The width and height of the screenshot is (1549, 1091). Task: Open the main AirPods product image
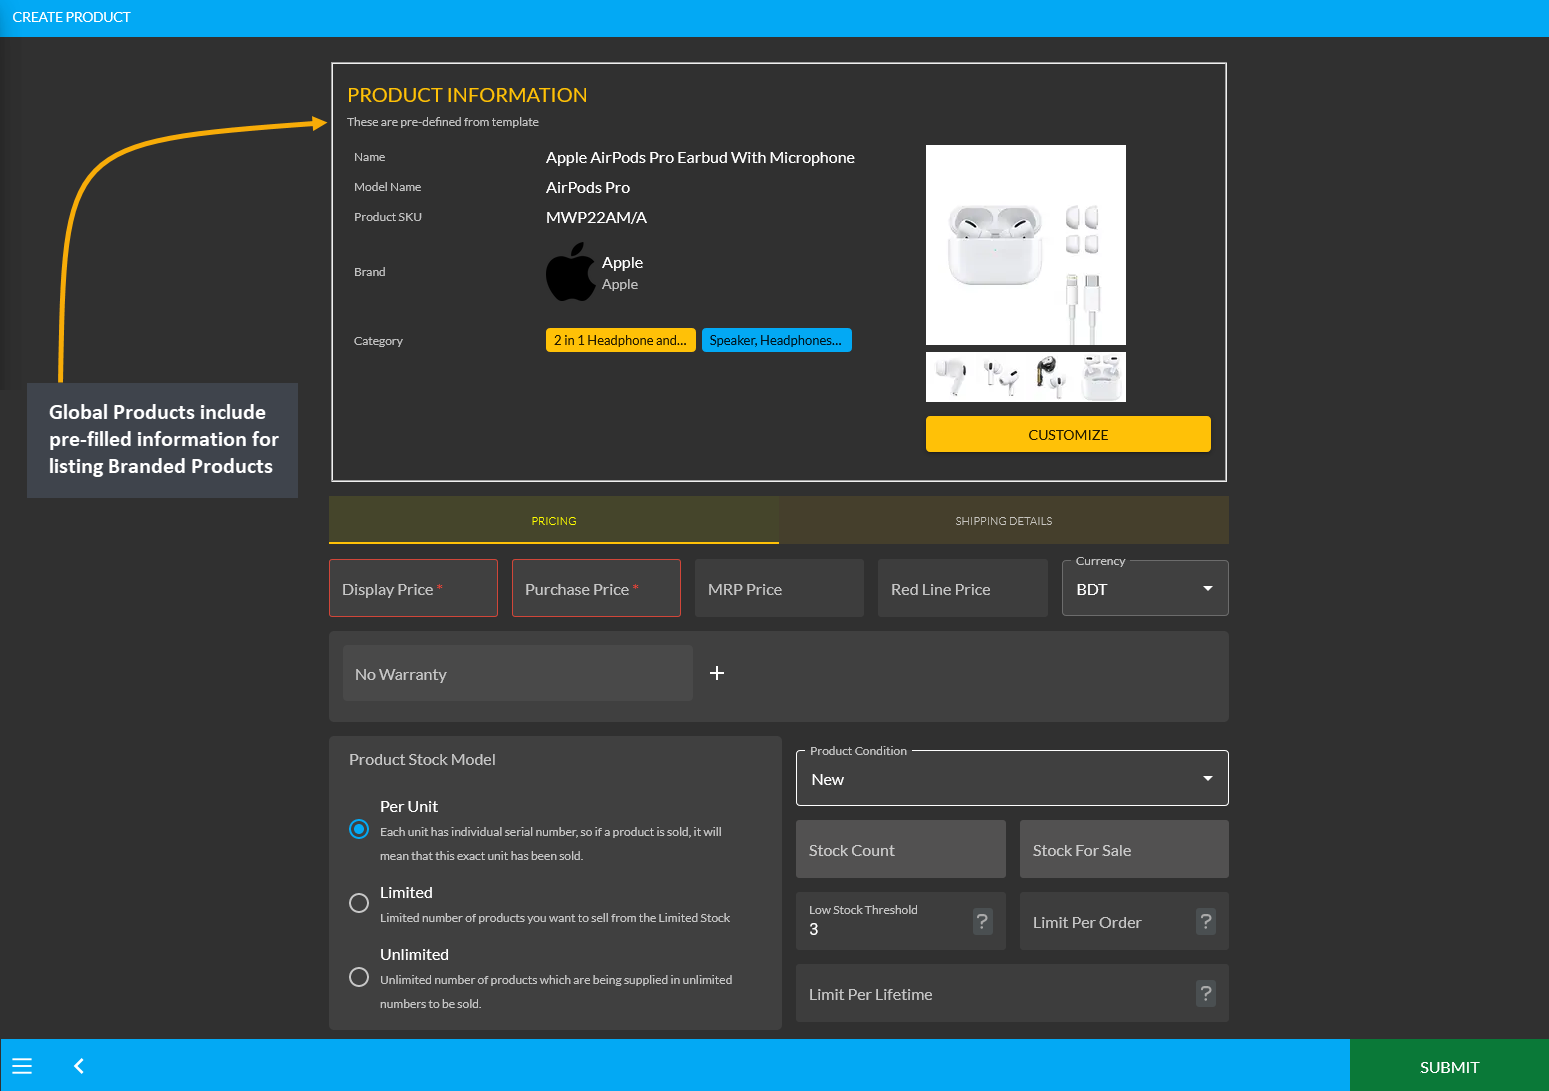(x=1026, y=245)
